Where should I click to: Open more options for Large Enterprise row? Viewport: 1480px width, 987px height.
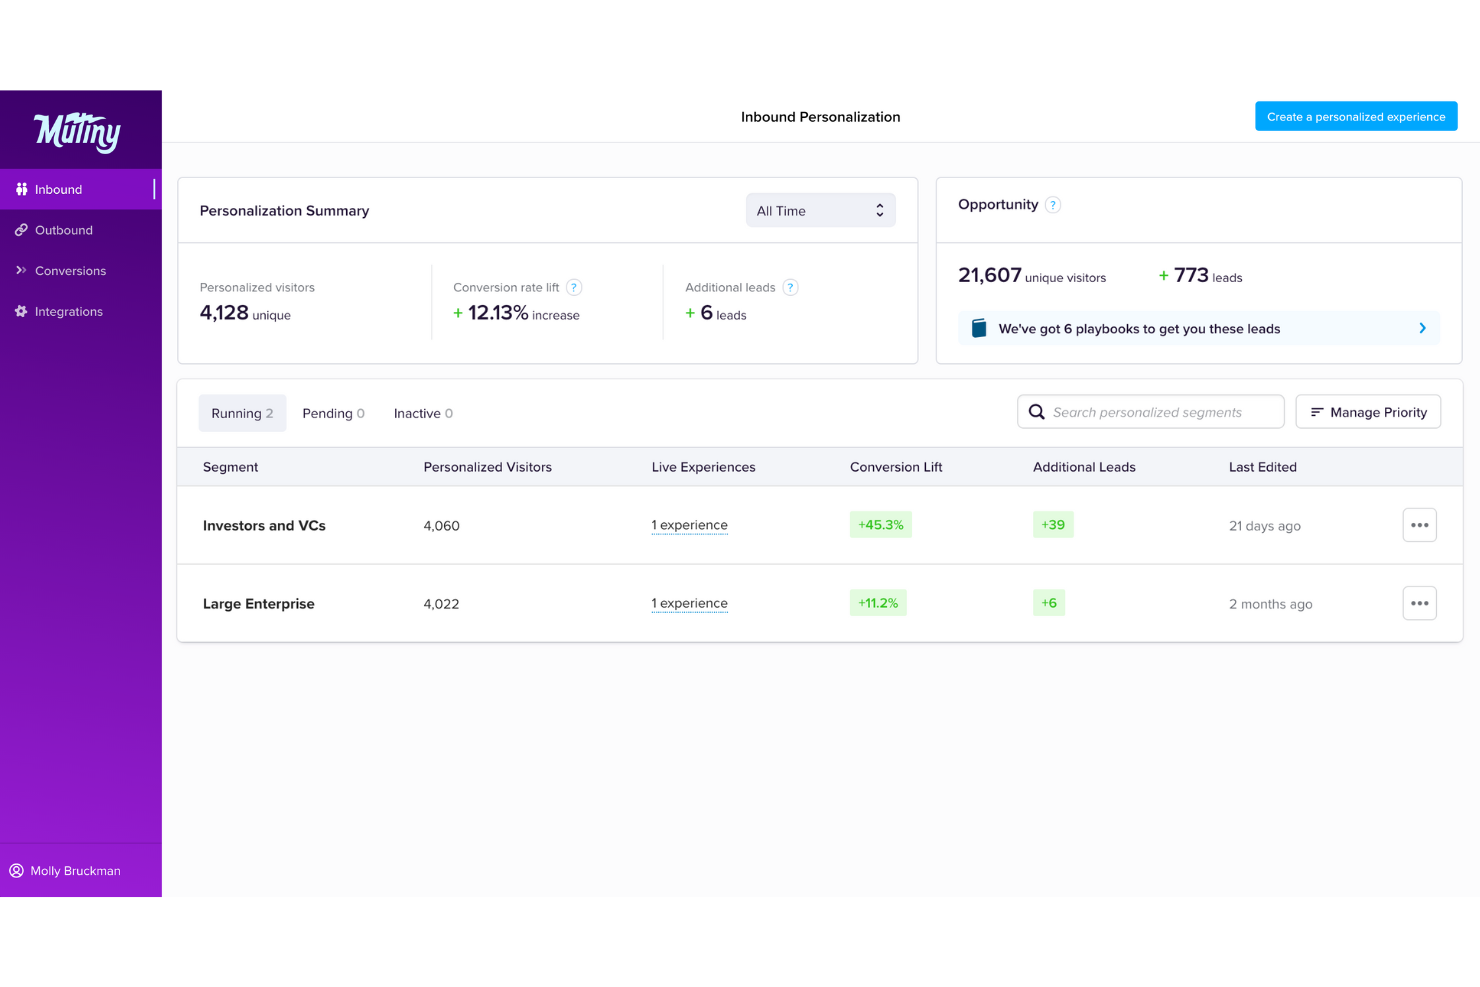pyautogui.click(x=1419, y=604)
